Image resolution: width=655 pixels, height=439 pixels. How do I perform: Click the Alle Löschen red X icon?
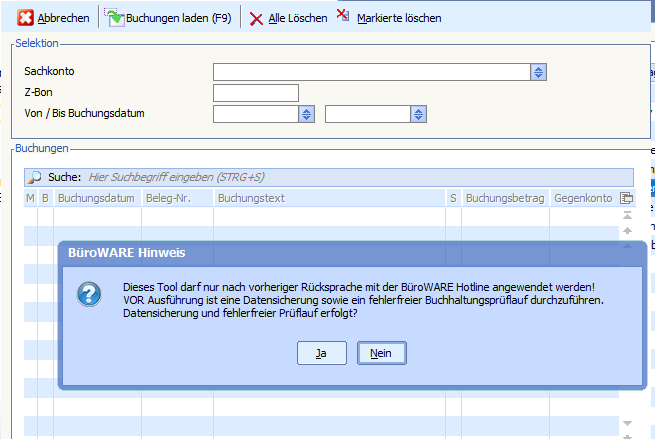(257, 18)
